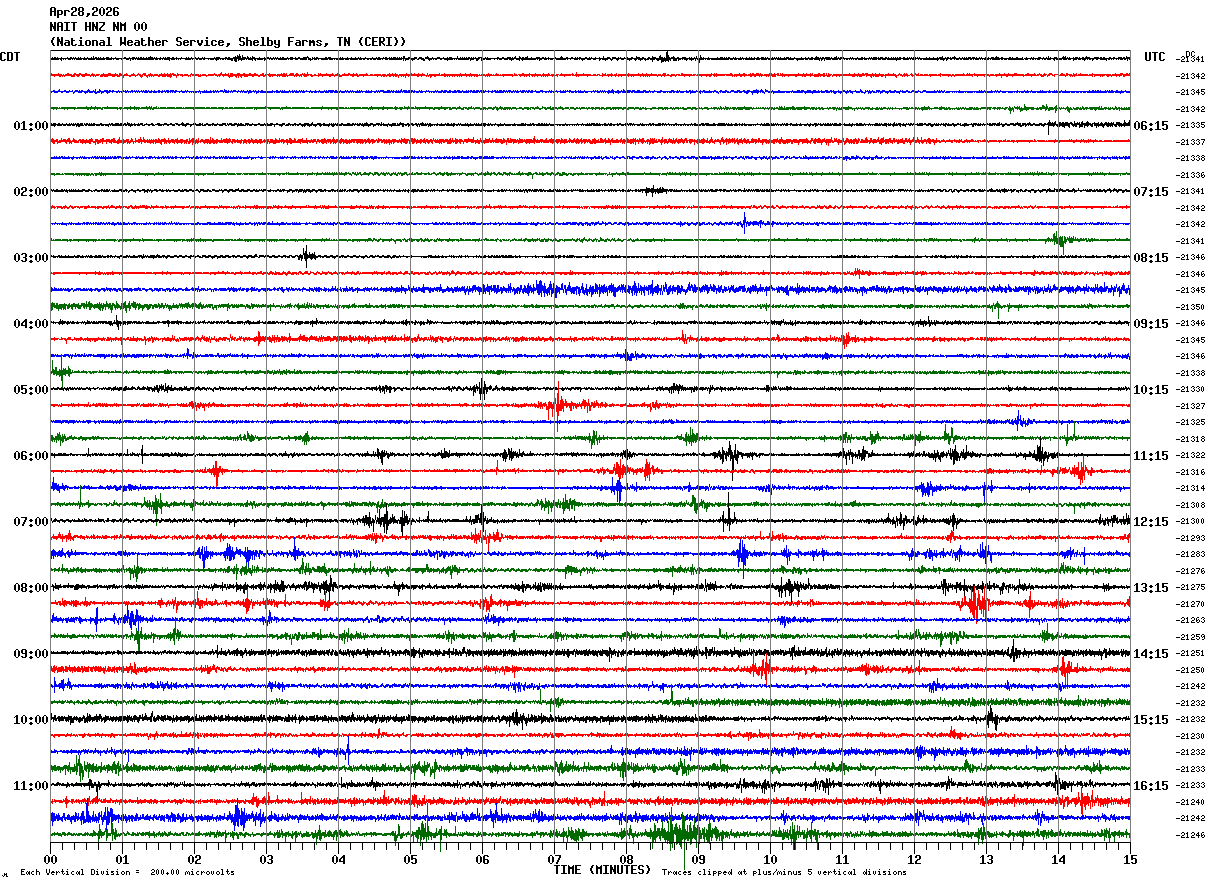1210x886 pixels.
Task: Select DC offset value -21275
Action: pyautogui.click(x=1191, y=588)
